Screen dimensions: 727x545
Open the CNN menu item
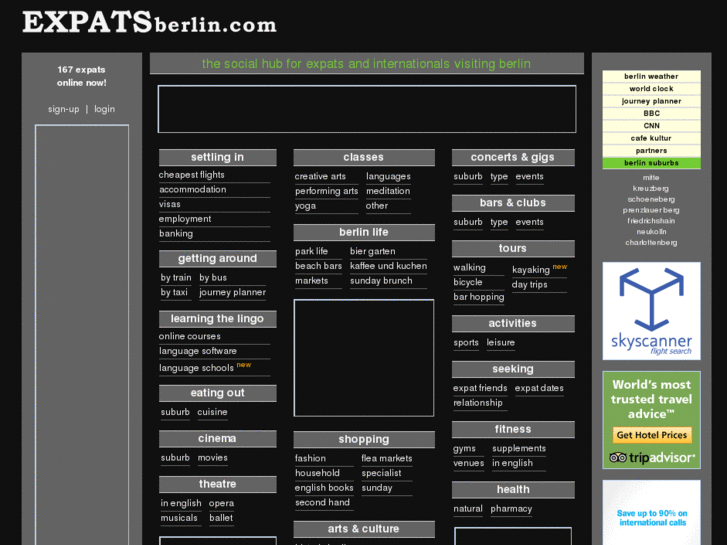tap(651, 126)
